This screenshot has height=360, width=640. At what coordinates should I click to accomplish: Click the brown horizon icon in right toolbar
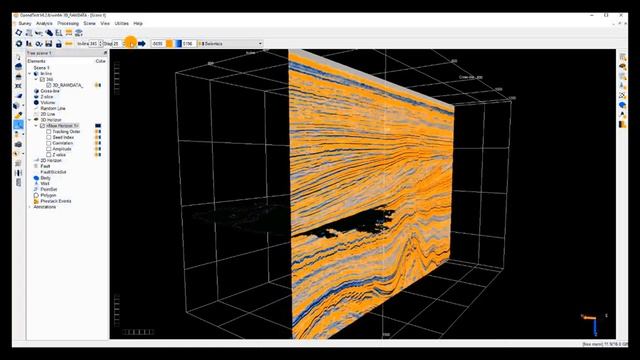coord(622,67)
